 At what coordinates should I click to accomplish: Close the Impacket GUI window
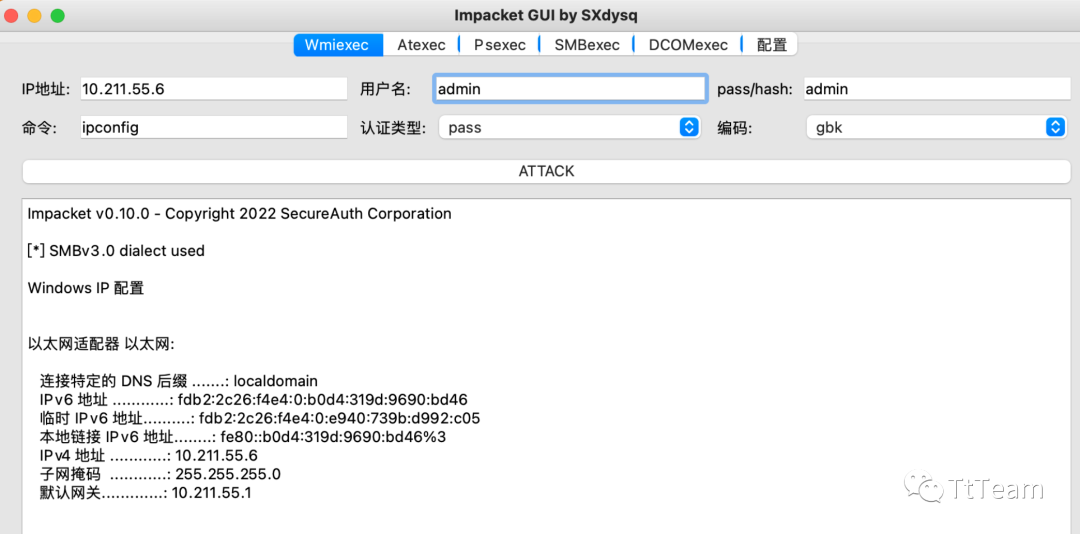(12, 16)
